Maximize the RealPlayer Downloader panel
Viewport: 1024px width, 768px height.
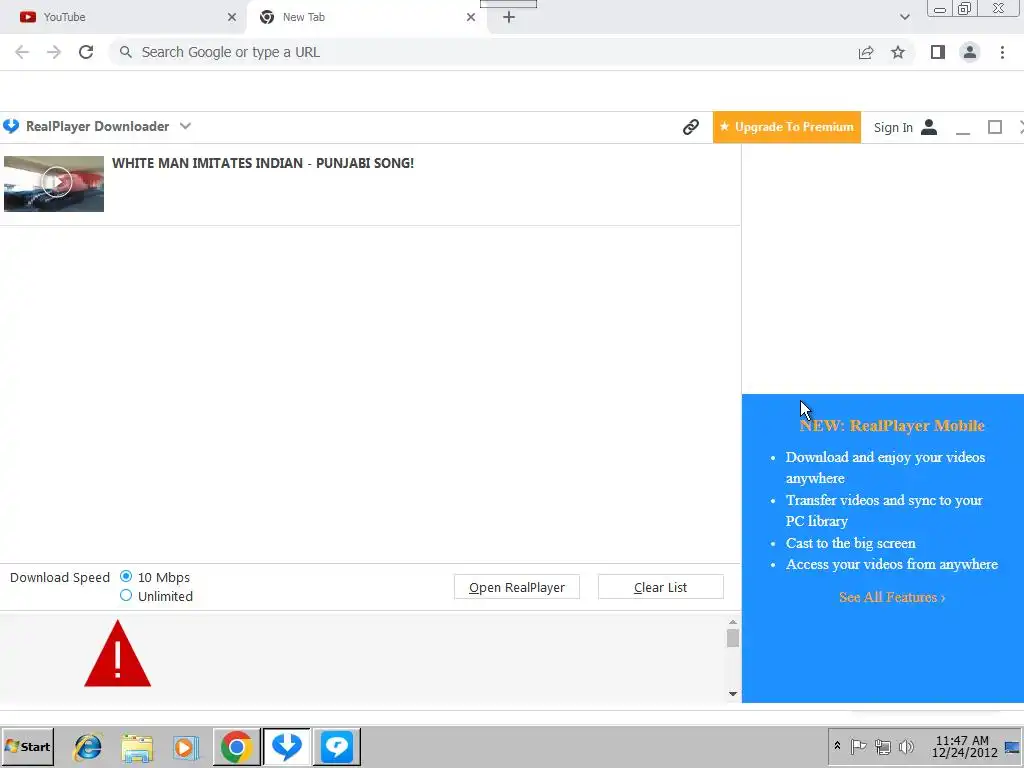pos(995,127)
